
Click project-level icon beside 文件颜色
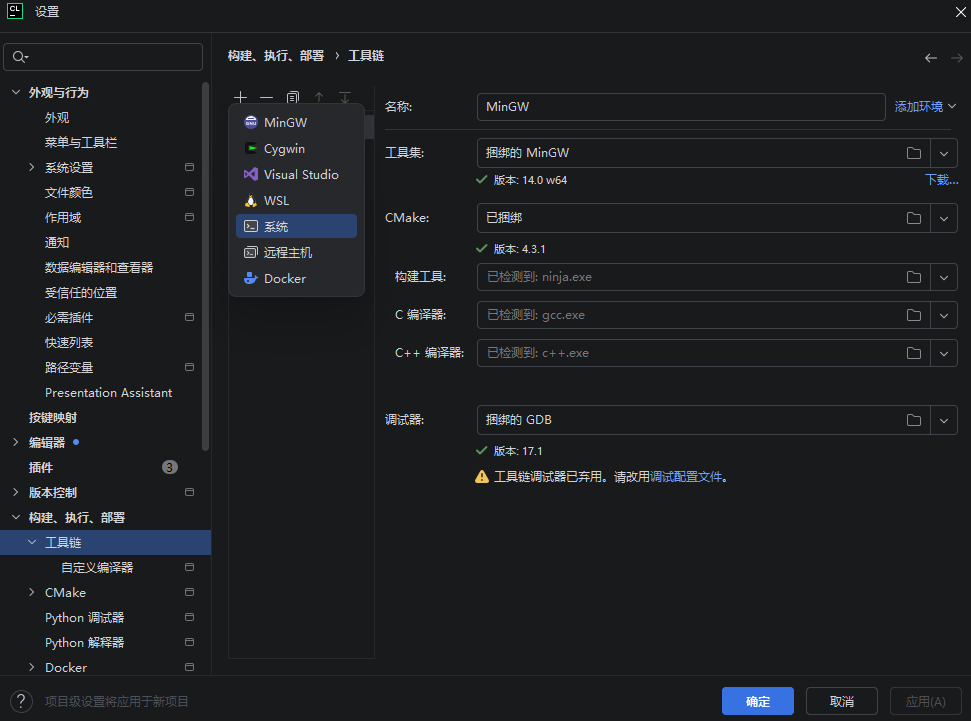189,192
